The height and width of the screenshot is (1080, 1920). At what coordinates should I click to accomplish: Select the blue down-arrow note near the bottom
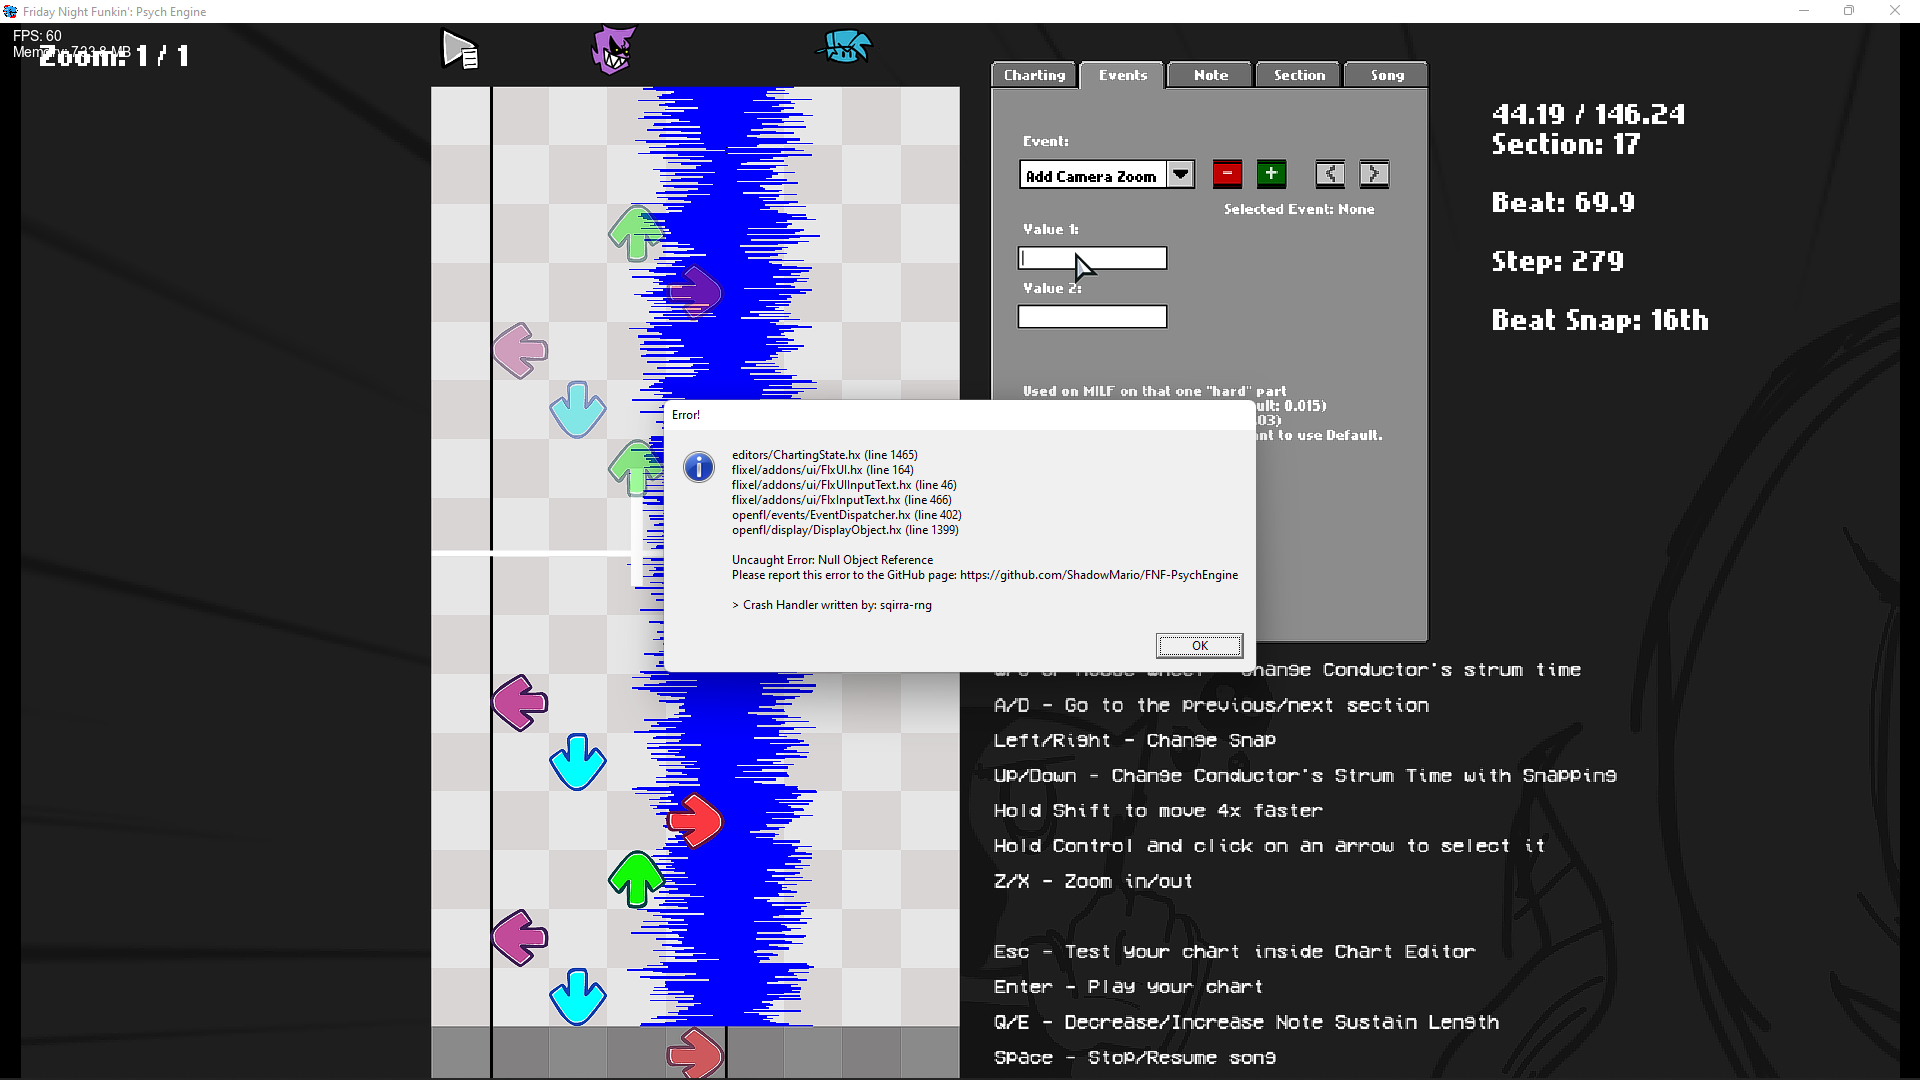point(578,995)
